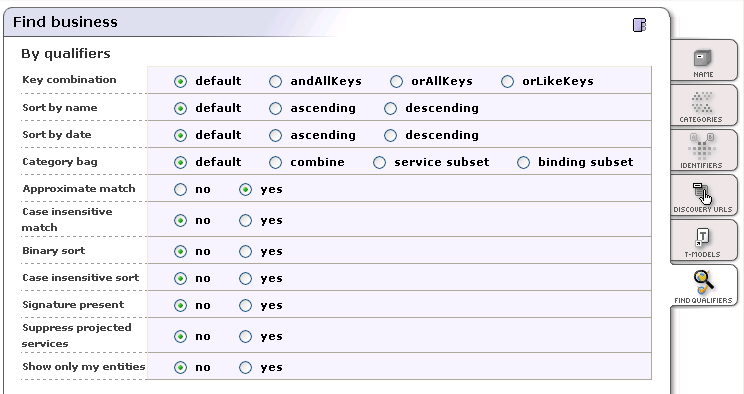Click the NAME tab label

[703, 75]
